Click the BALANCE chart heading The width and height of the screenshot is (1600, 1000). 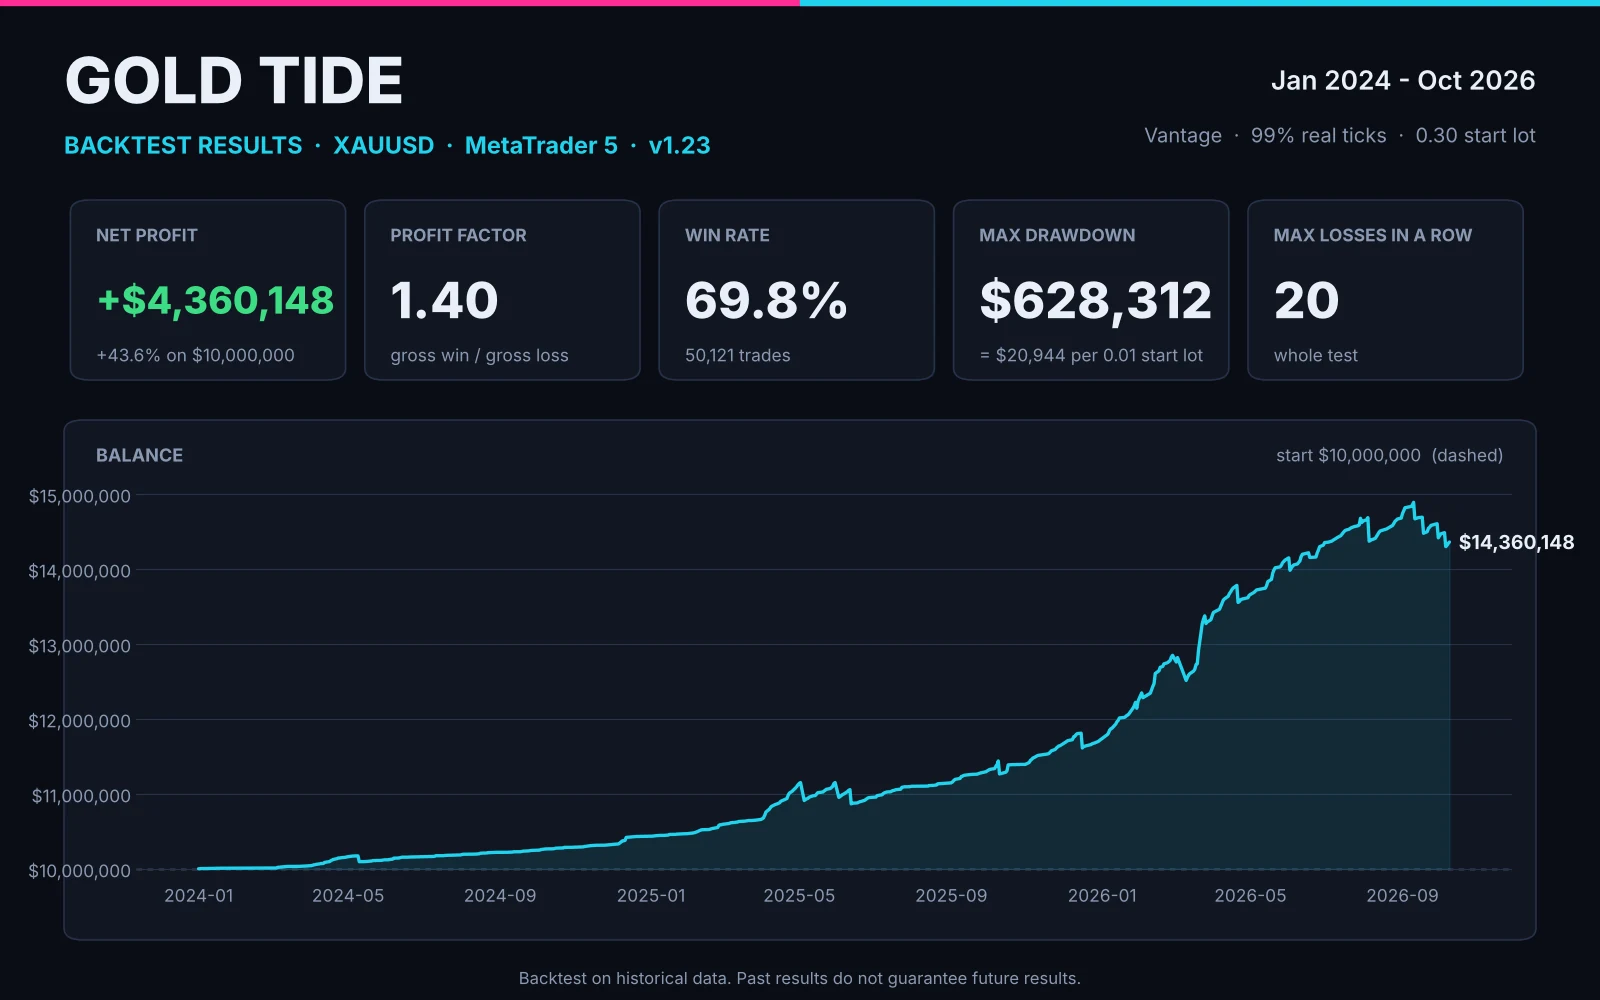tap(139, 455)
